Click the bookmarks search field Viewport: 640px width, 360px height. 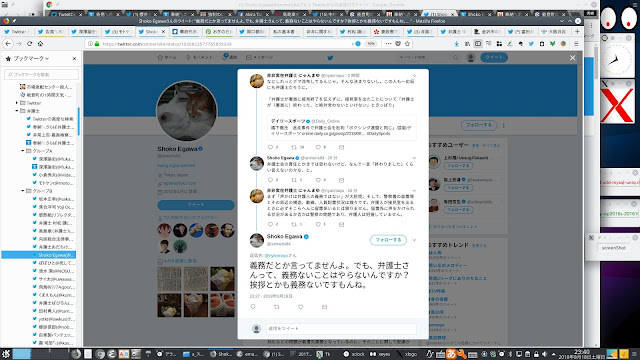(x=42, y=74)
